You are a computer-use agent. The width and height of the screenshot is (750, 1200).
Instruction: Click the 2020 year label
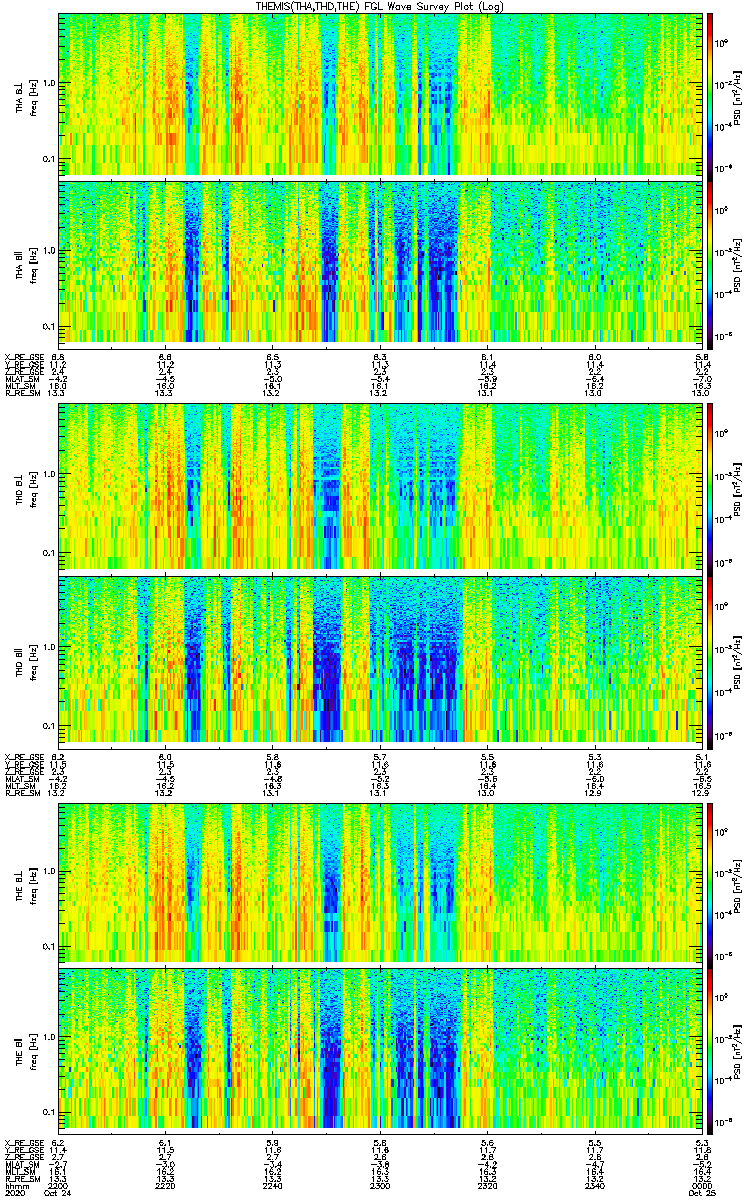click(x=13, y=1195)
